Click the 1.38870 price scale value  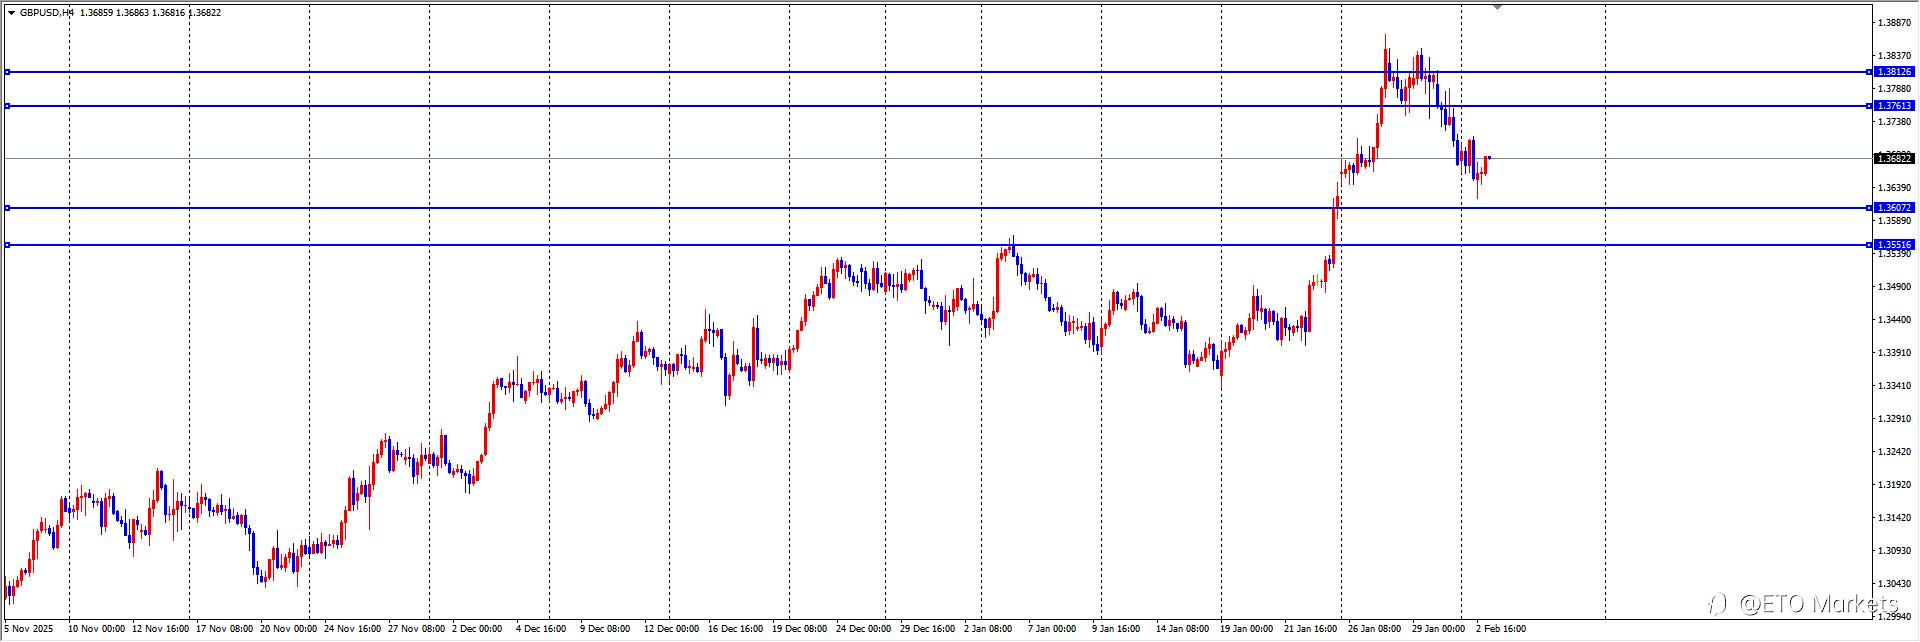(1896, 22)
